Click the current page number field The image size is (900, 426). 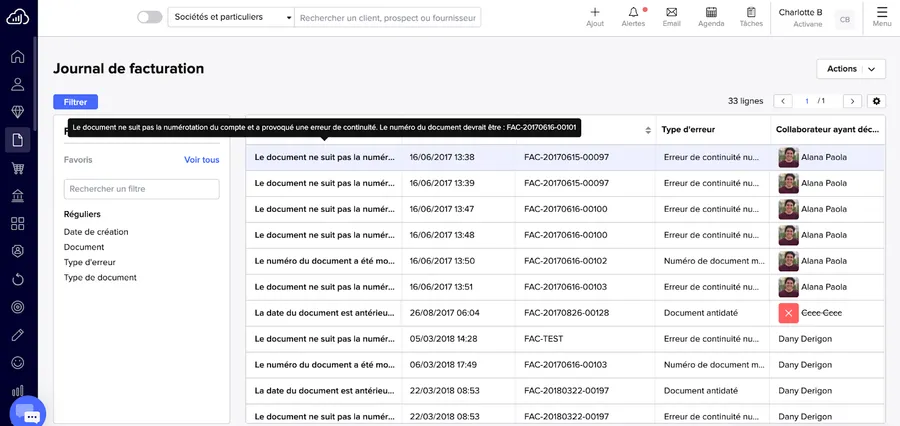(806, 101)
